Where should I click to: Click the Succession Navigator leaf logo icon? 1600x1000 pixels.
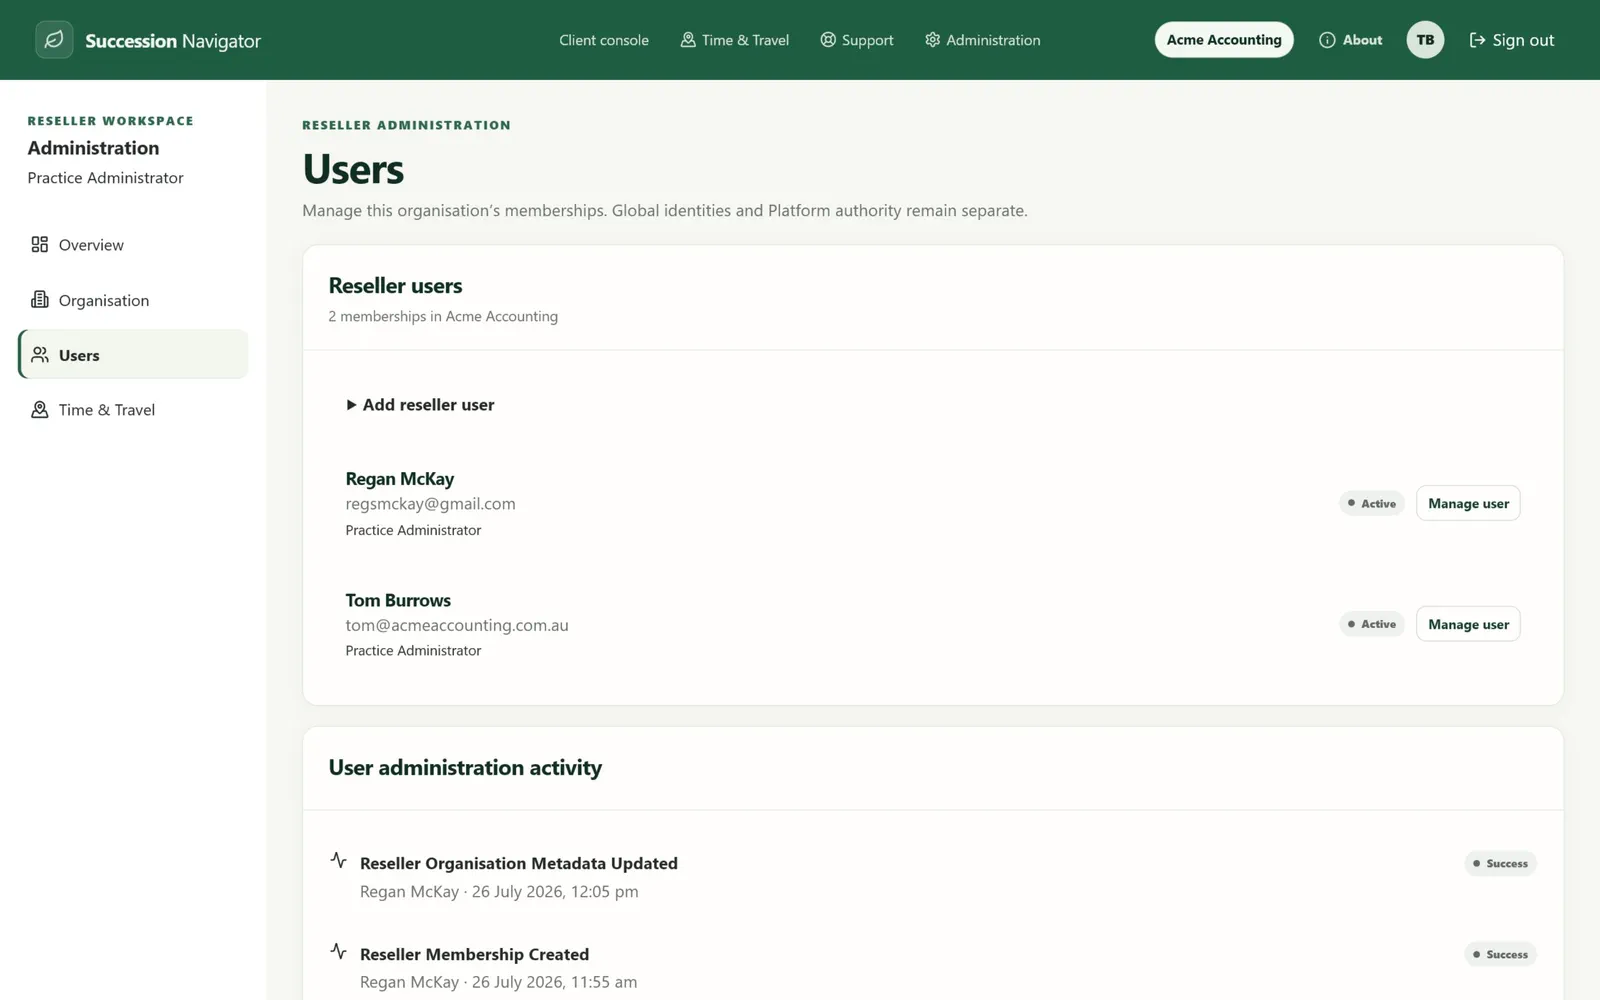[x=54, y=40]
